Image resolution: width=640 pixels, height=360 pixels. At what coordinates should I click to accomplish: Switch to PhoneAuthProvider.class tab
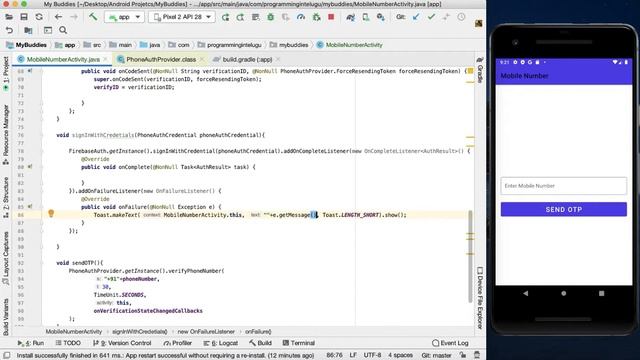[161, 60]
